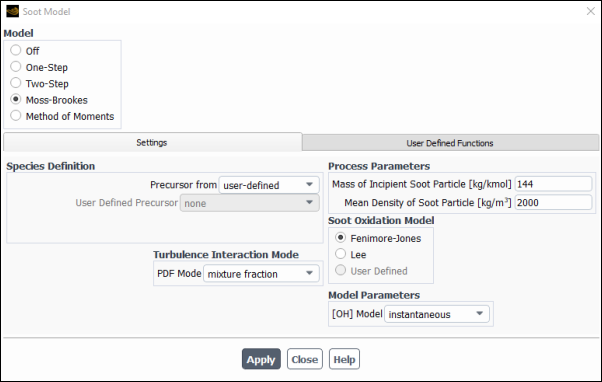
Task: Pick the Moss-Brookes model option
Action: 16,99
